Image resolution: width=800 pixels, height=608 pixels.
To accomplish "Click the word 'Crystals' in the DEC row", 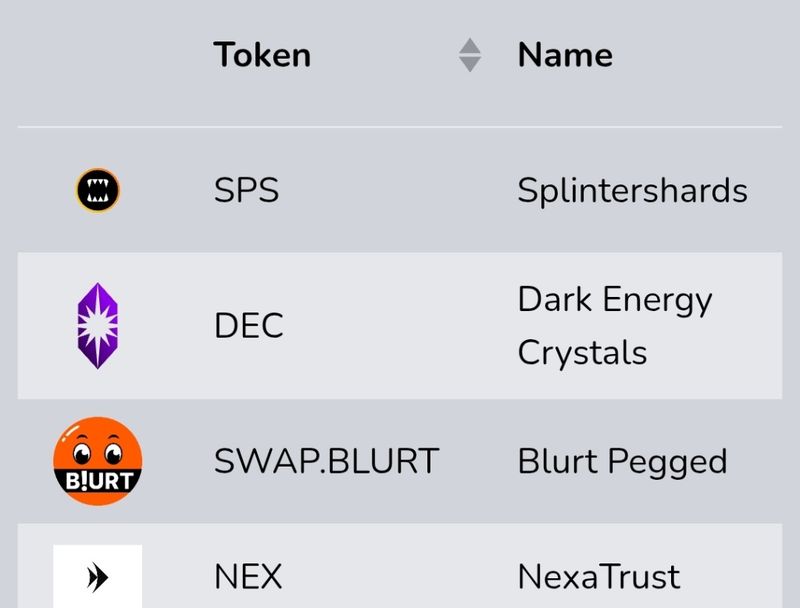I will [582, 353].
